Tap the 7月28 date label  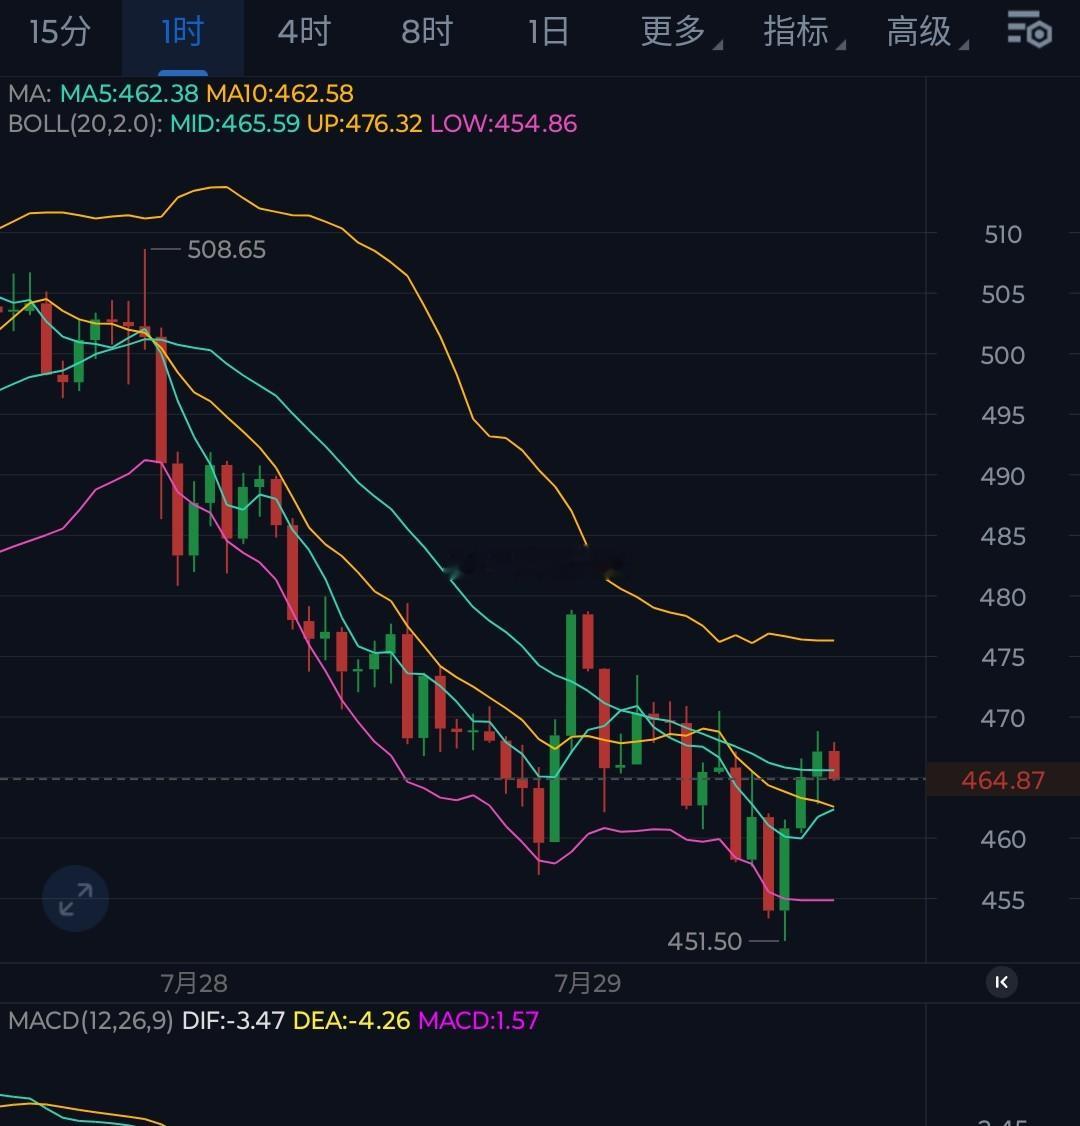[194, 983]
